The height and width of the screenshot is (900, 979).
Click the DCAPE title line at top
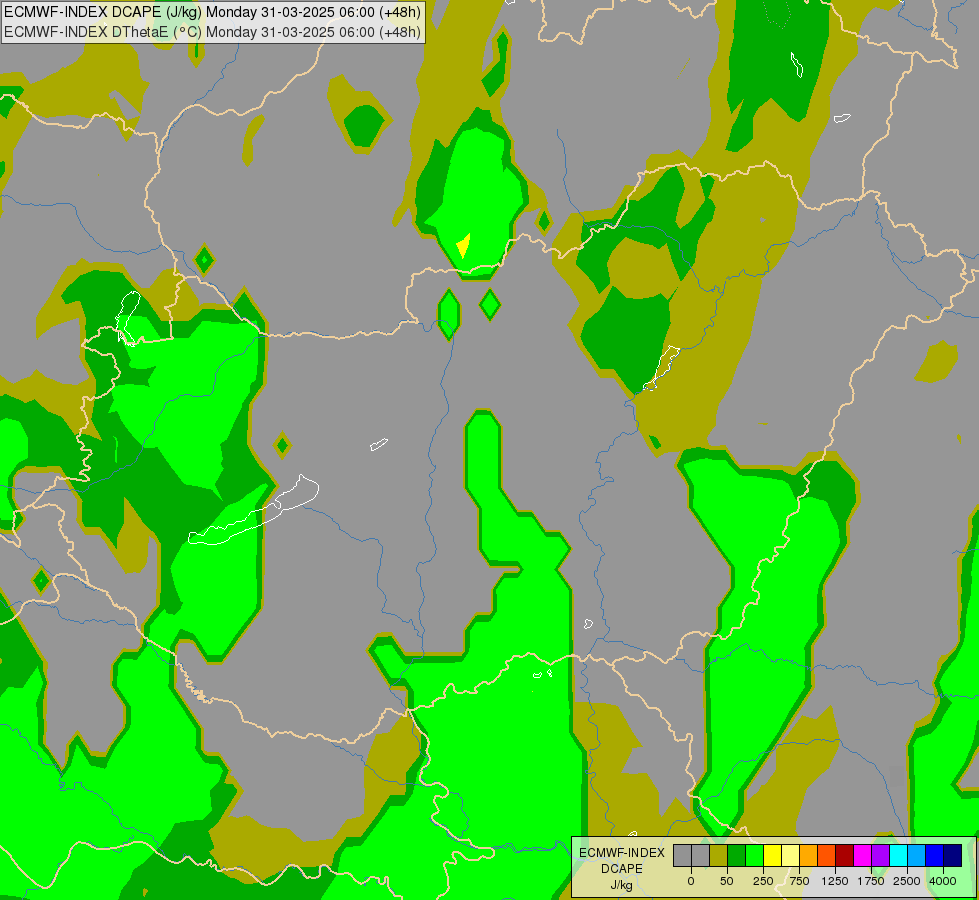(x=212, y=12)
